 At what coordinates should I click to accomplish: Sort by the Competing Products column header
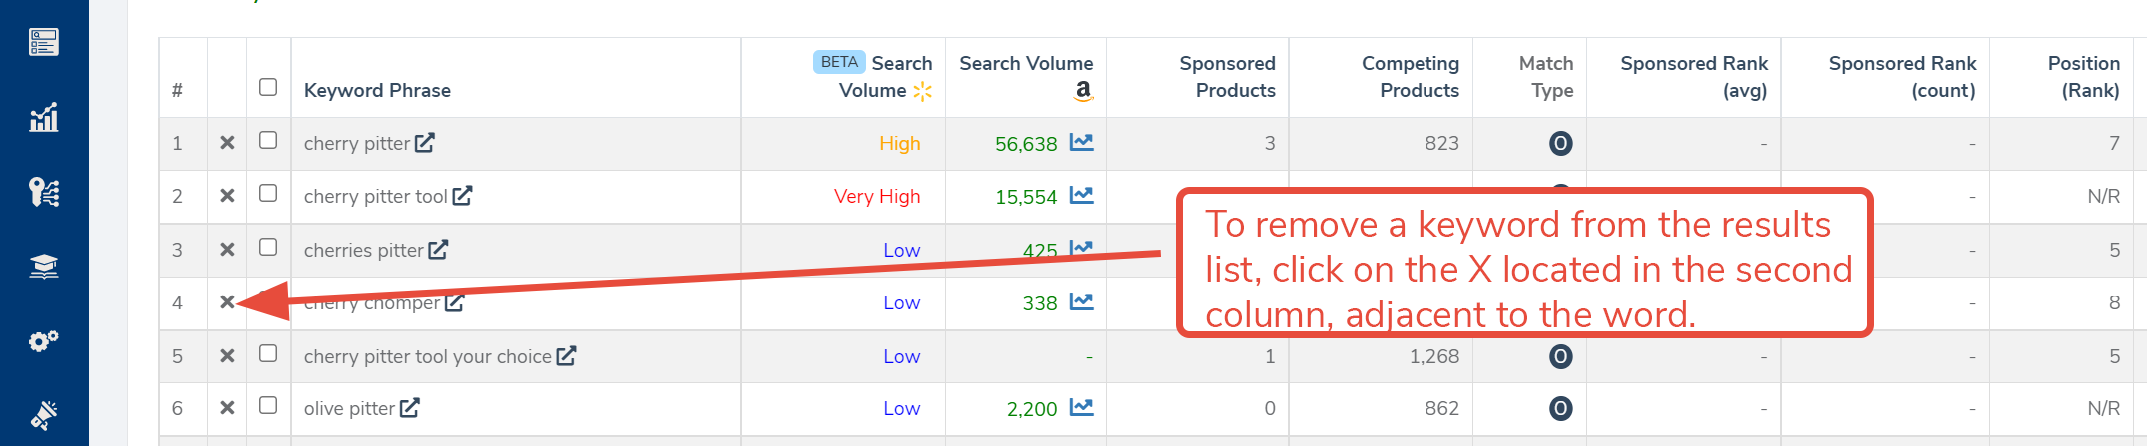(1410, 77)
